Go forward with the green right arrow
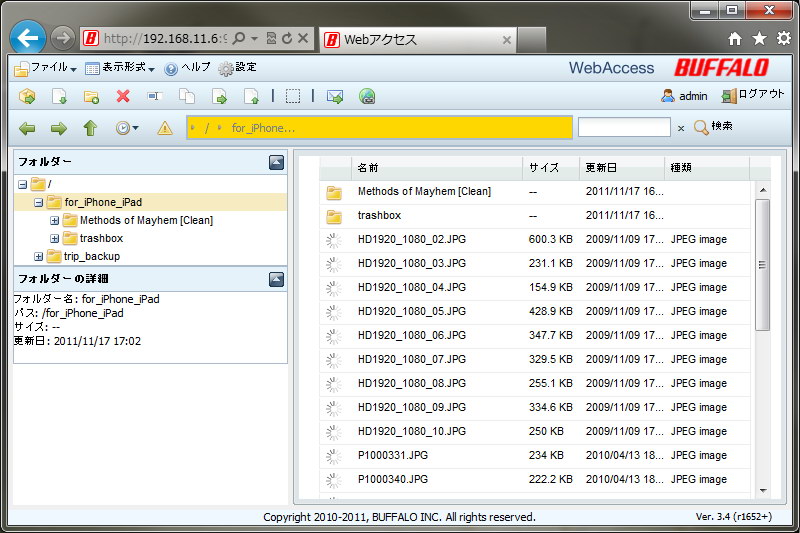This screenshot has width=800, height=533. click(x=59, y=128)
